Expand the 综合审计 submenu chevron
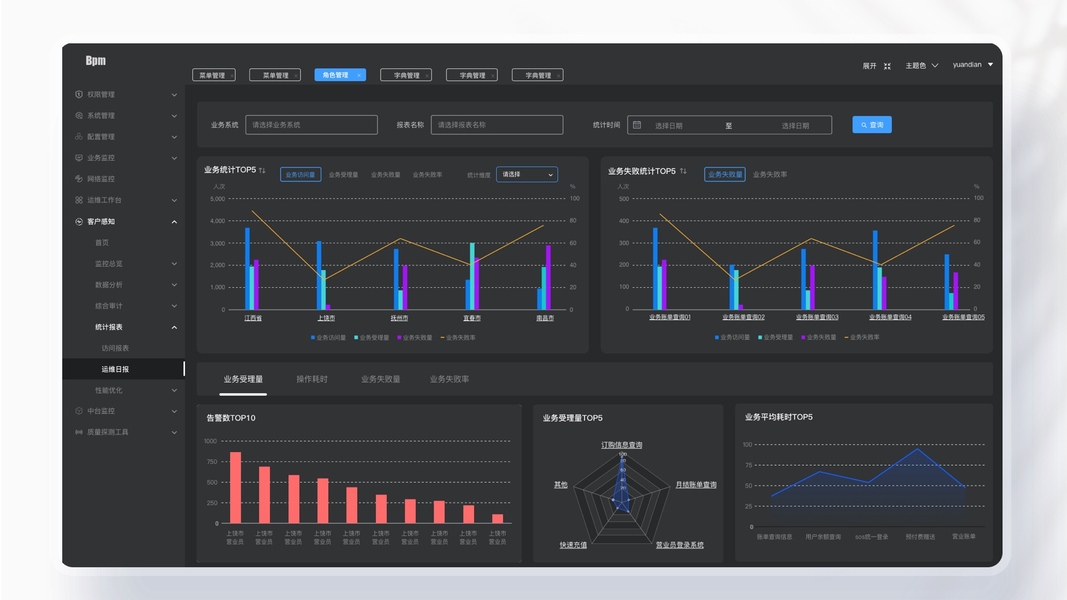This screenshot has height=600, width=1067. pyautogui.click(x=174, y=306)
